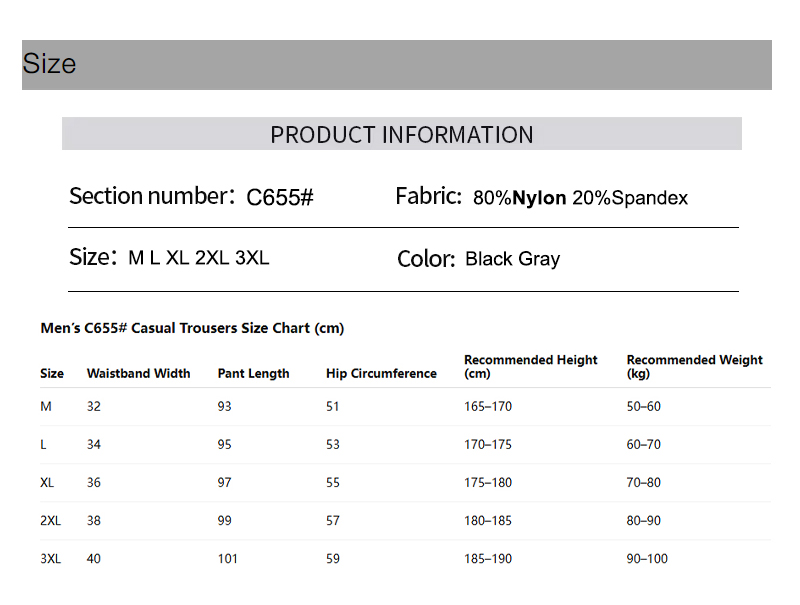800x605 pixels.
Task: Select the 90–100 recommended weight cell
Action: pos(647,559)
